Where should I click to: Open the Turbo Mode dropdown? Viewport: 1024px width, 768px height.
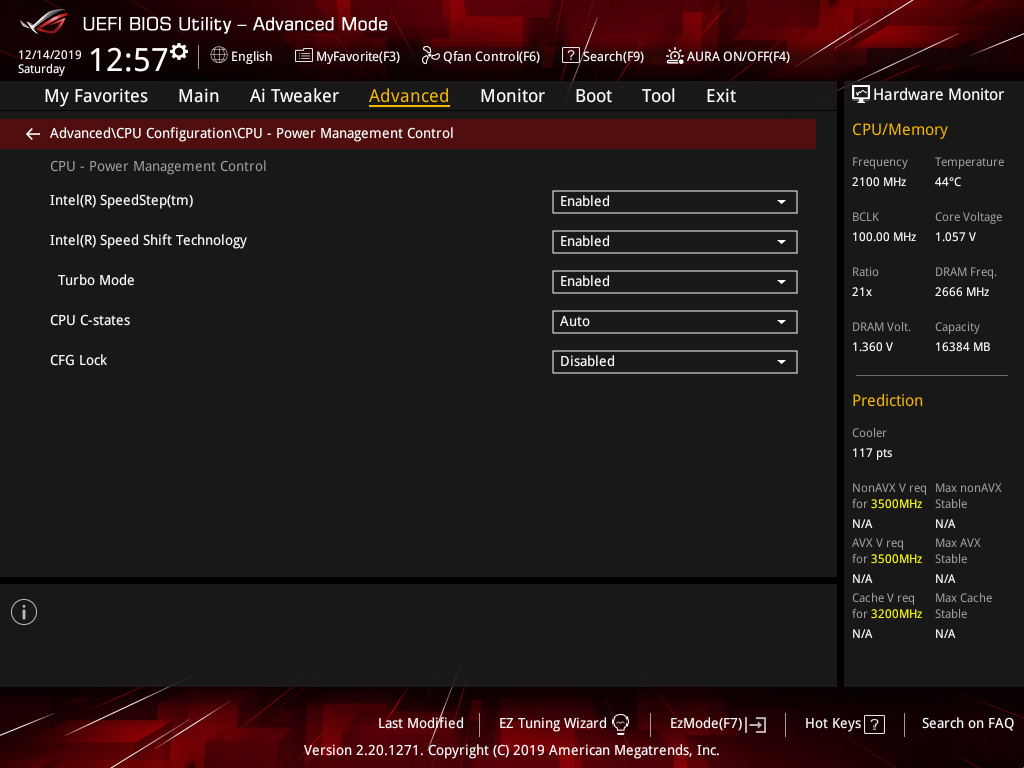675,281
